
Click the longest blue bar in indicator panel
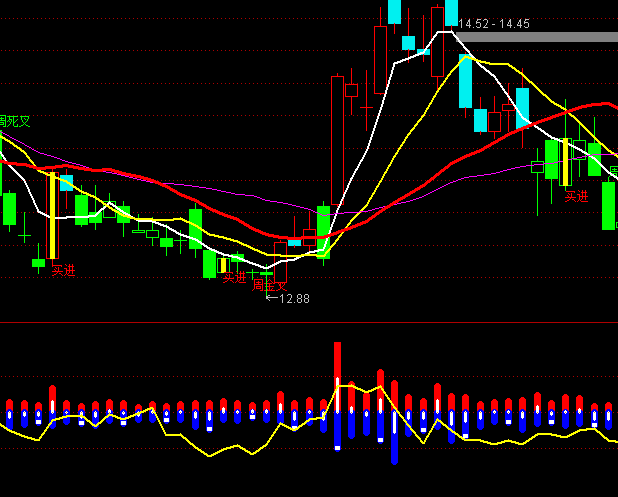(394, 438)
